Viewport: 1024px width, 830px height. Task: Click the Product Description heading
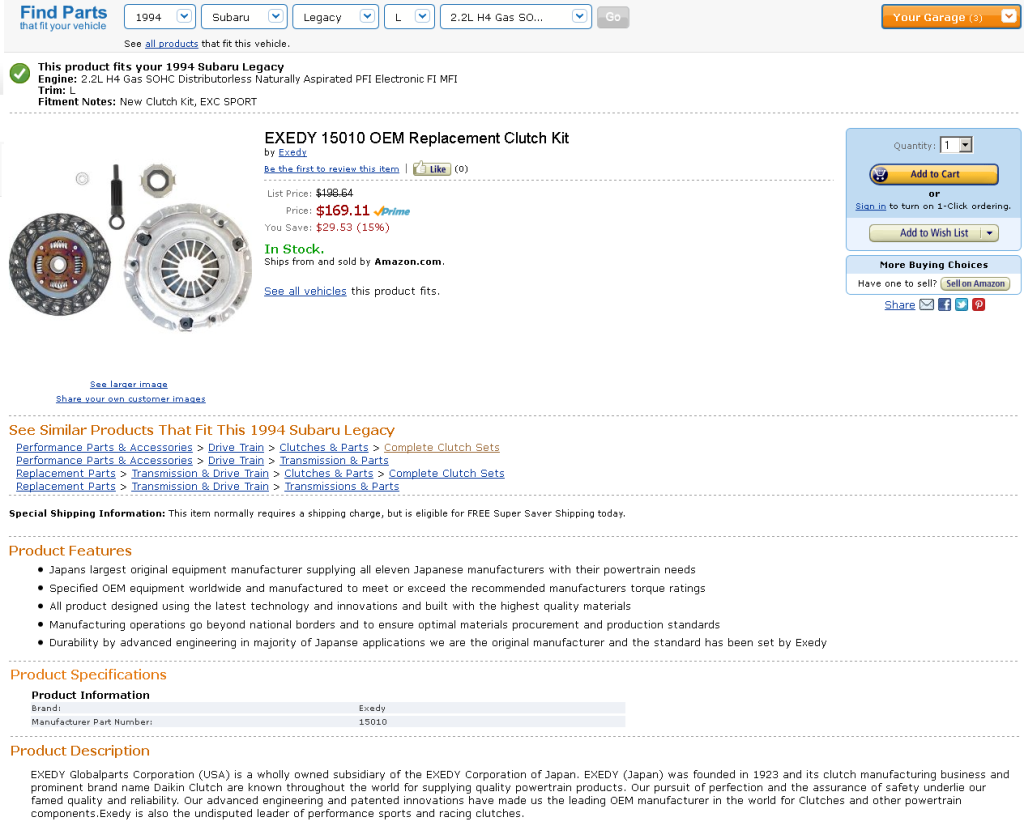click(80, 752)
